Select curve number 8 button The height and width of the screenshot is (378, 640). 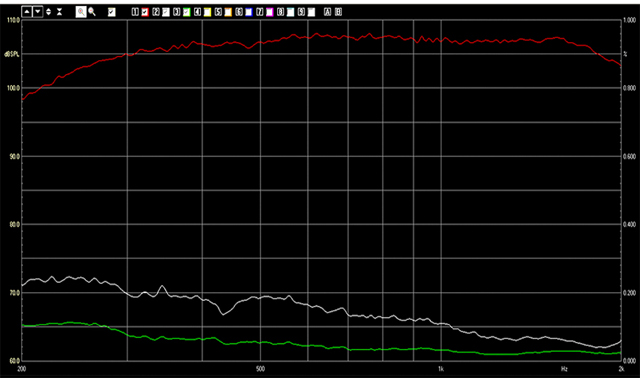[281, 12]
